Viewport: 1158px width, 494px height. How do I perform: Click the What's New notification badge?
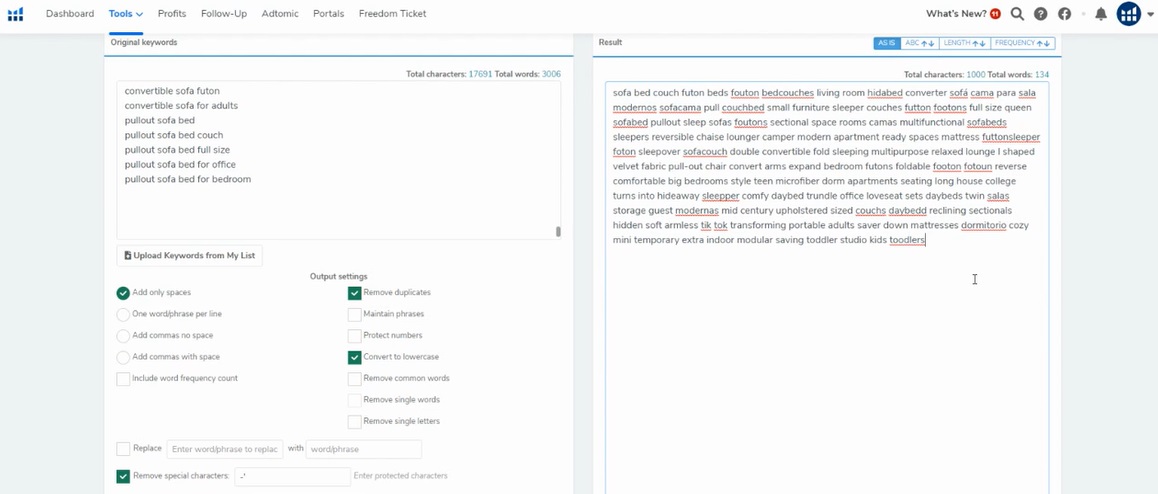tap(995, 13)
